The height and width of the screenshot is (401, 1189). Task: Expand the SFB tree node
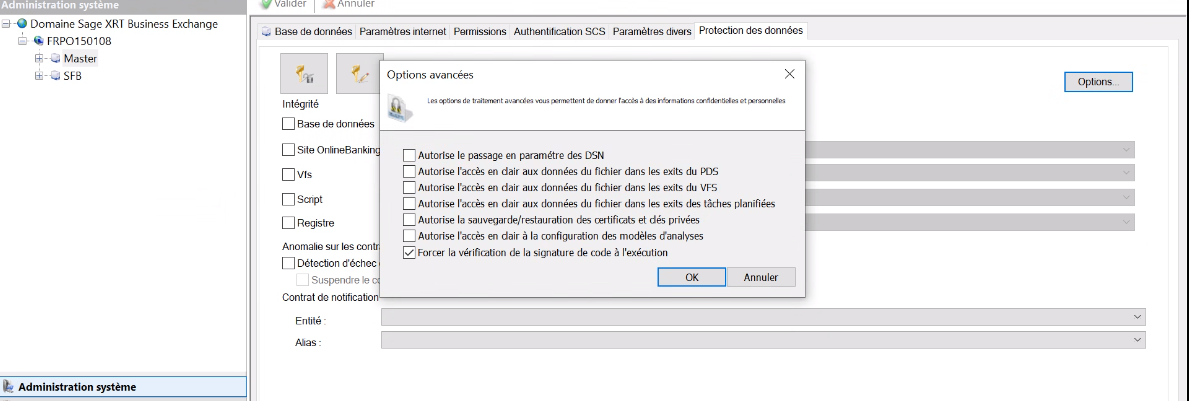(x=39, y=76)
